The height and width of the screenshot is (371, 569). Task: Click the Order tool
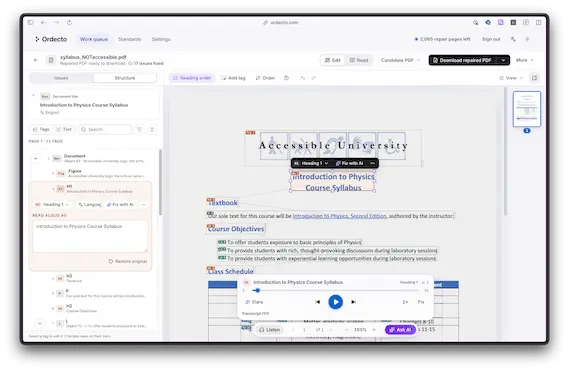(265, 78)
